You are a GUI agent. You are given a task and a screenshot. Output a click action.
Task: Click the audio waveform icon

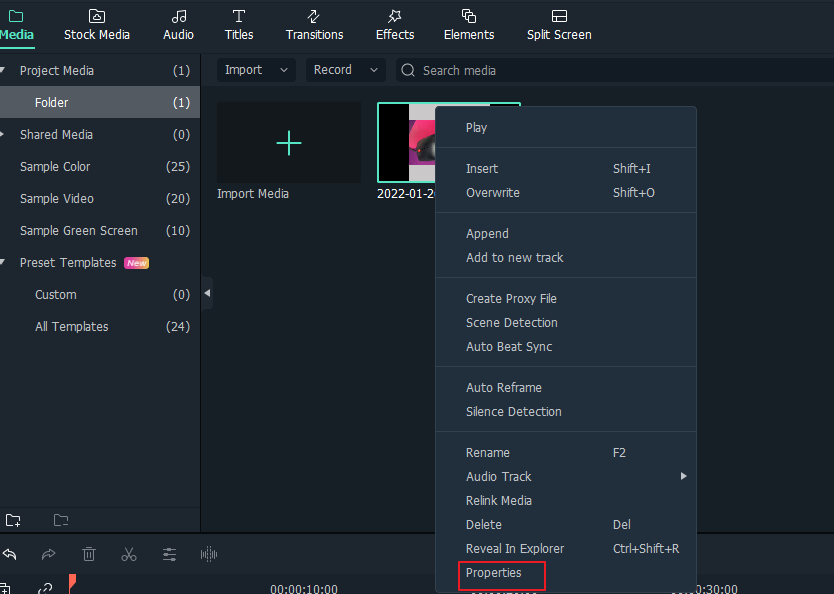tap(209, 554)
